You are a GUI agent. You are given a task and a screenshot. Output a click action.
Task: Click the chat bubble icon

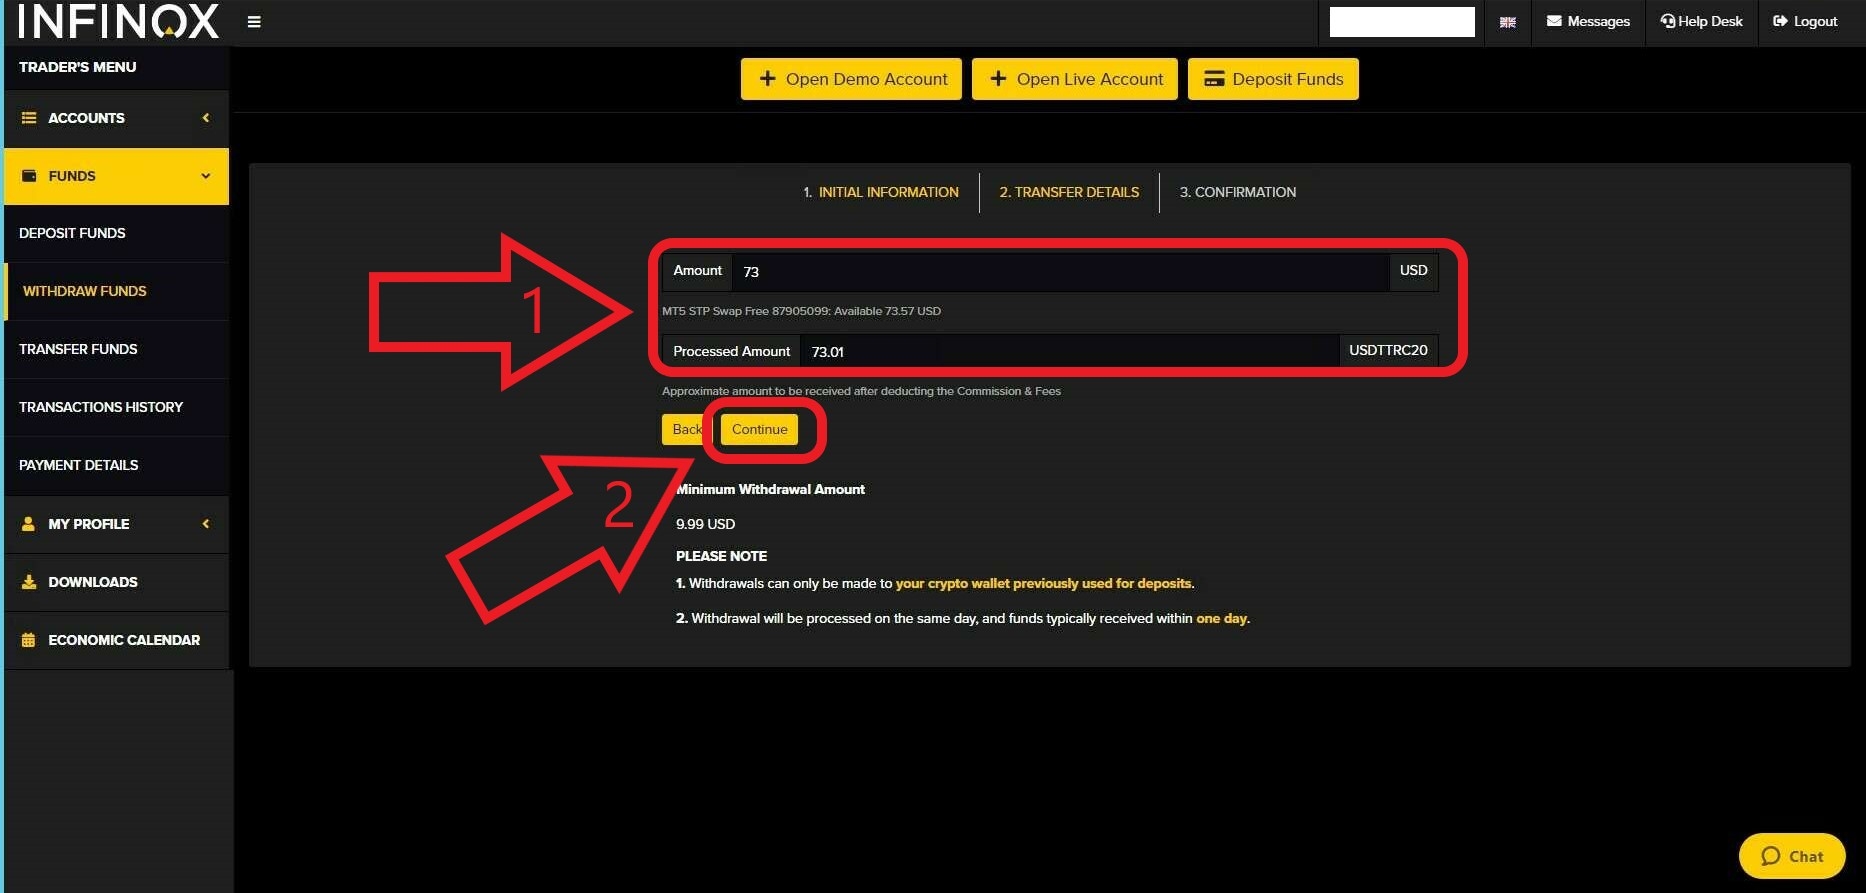pos(1771,856)
